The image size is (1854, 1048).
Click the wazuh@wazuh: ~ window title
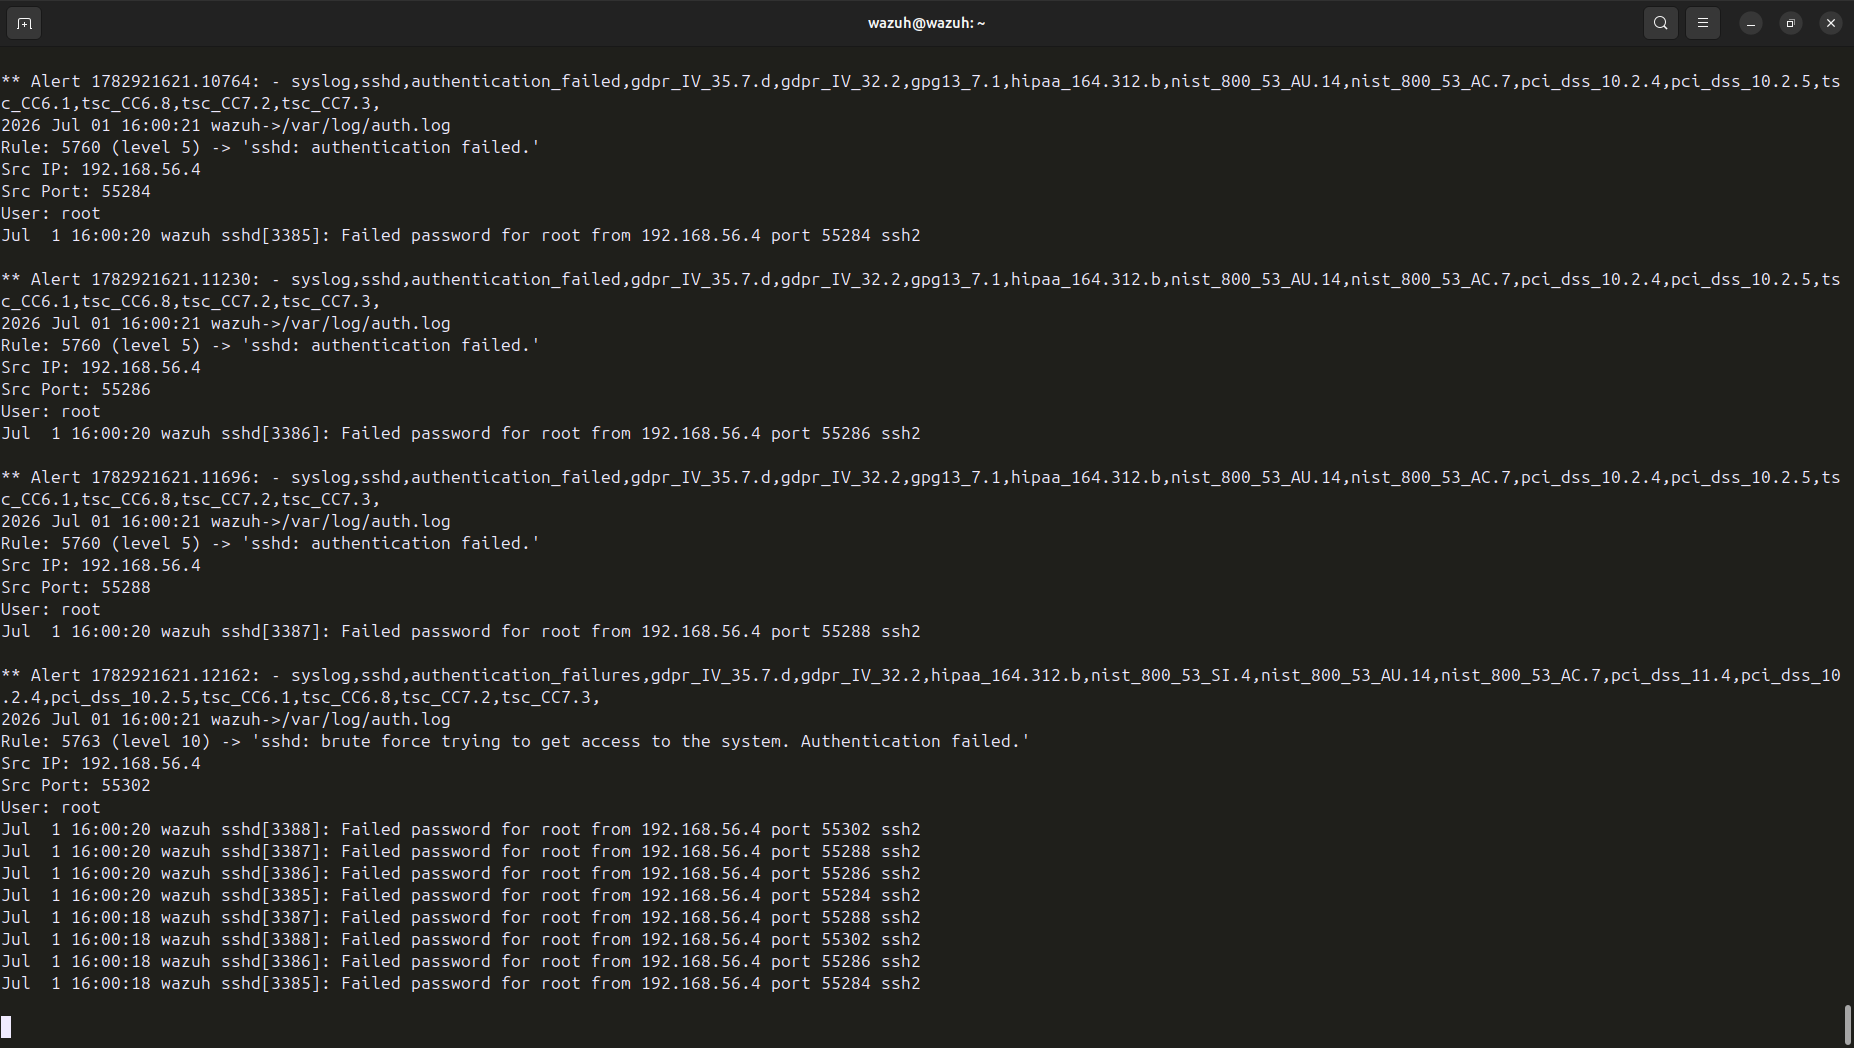926,23
